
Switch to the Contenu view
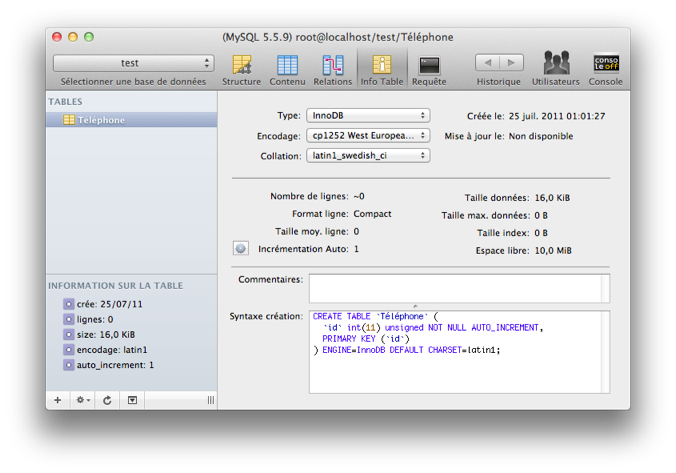tap(287, 70)
